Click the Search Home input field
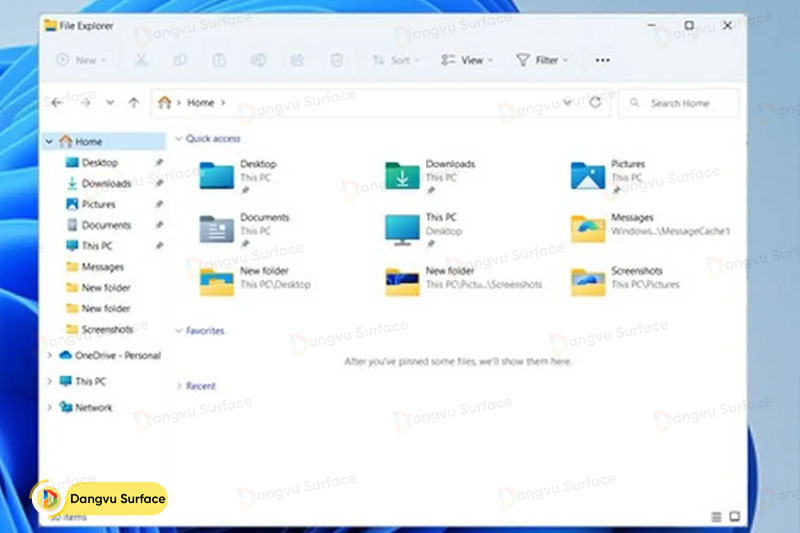This screenshot has width=800, height=533. [x=679, y=103]
